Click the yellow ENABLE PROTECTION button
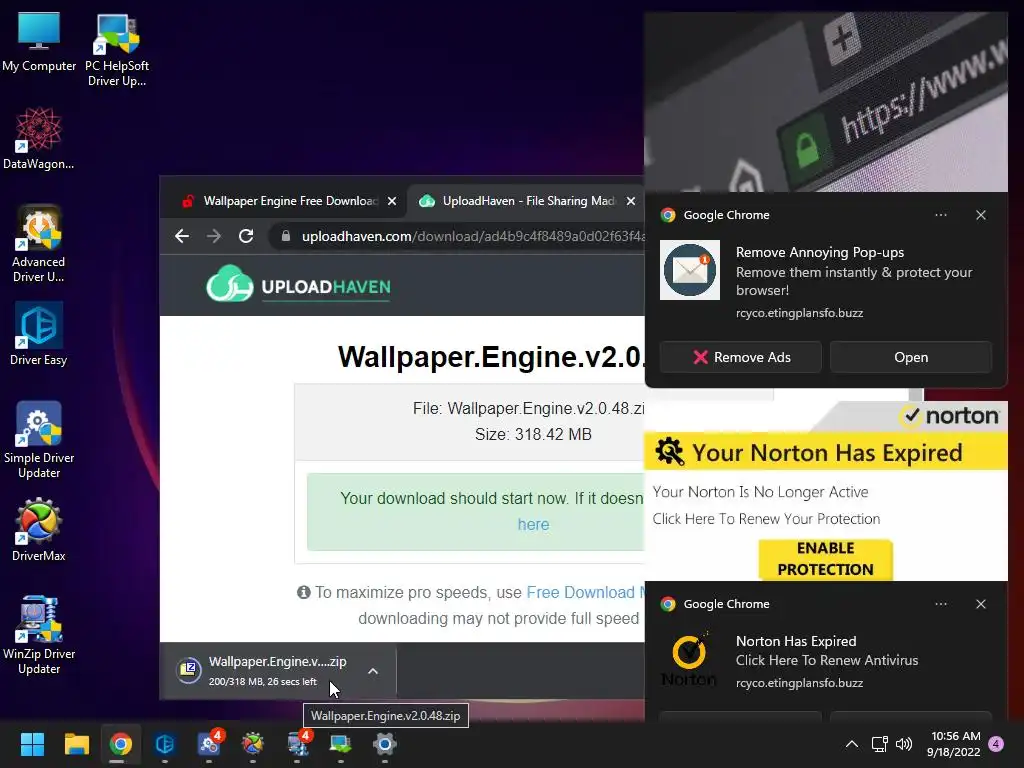 (x=825, y=559)
